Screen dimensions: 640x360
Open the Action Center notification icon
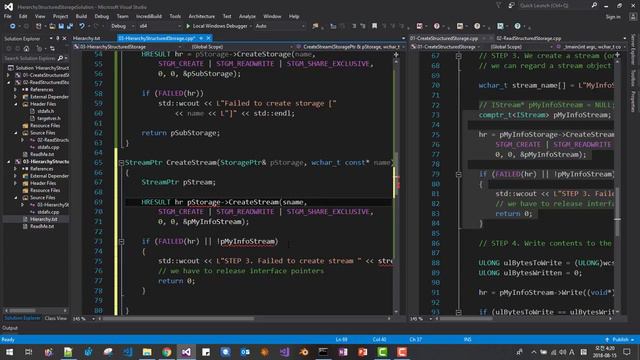pos(627,352)
